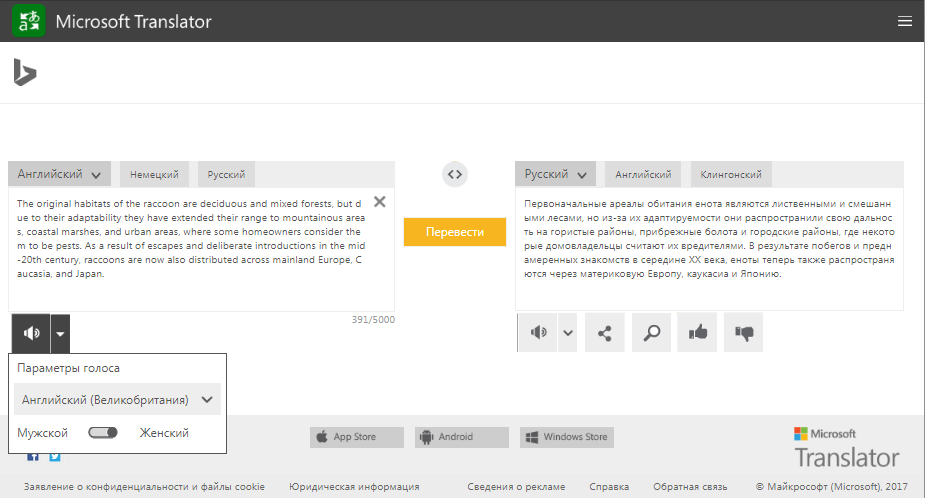The height and width of the screenshot is (498, 925).
Task: Click the Microsoft Translator logo icon
Action: tap(29, 21)
